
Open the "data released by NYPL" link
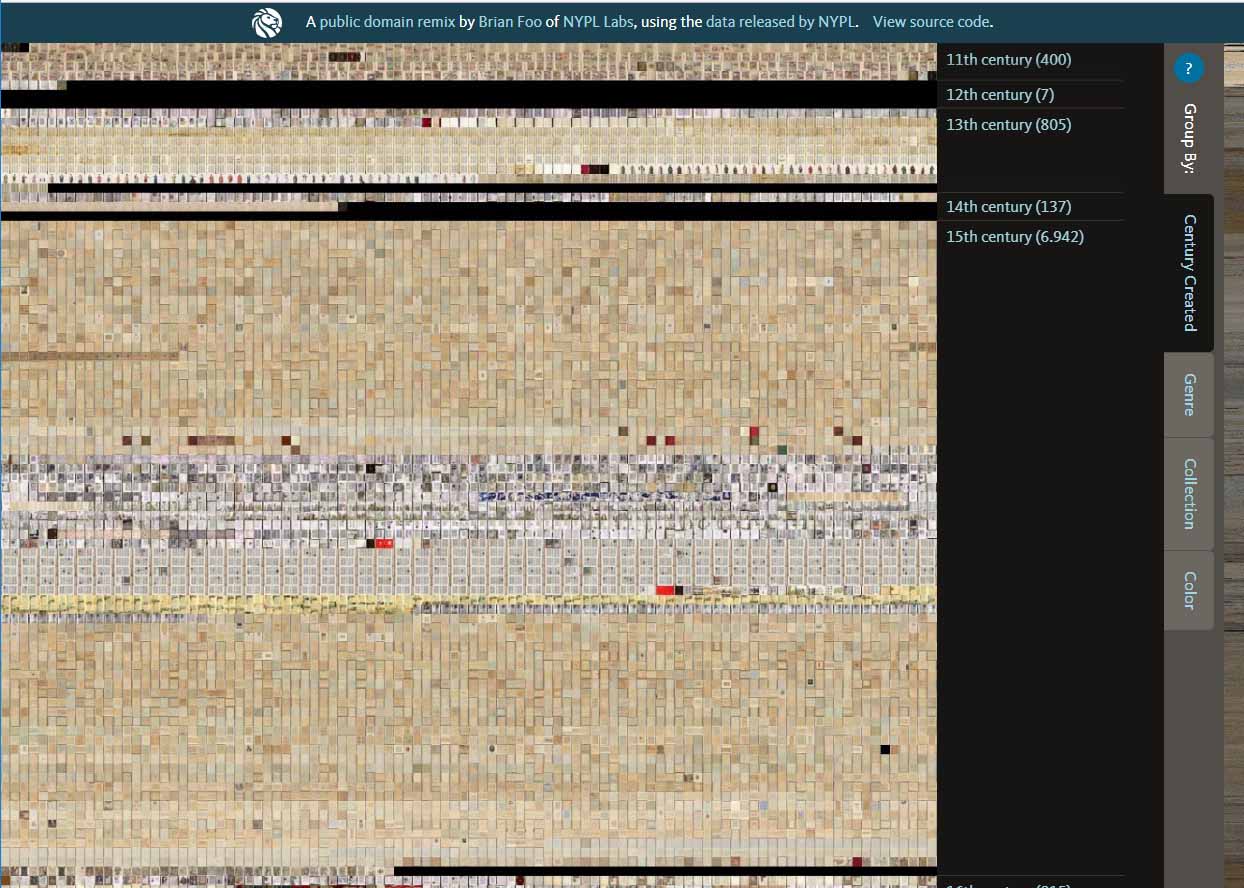tap(781, 22)
